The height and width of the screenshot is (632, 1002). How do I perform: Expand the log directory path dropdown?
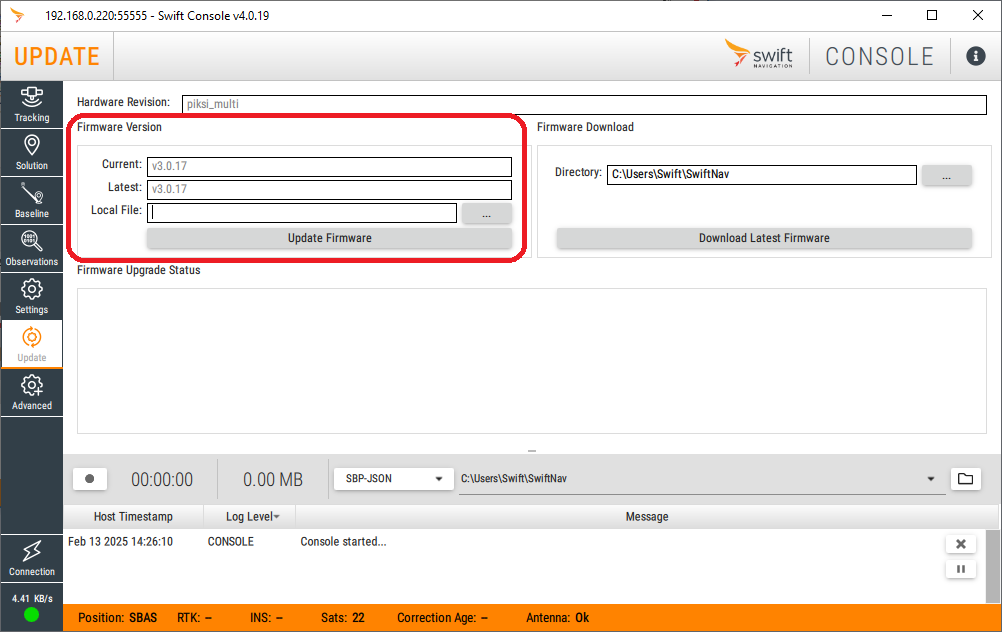click(x=930, y=479)
